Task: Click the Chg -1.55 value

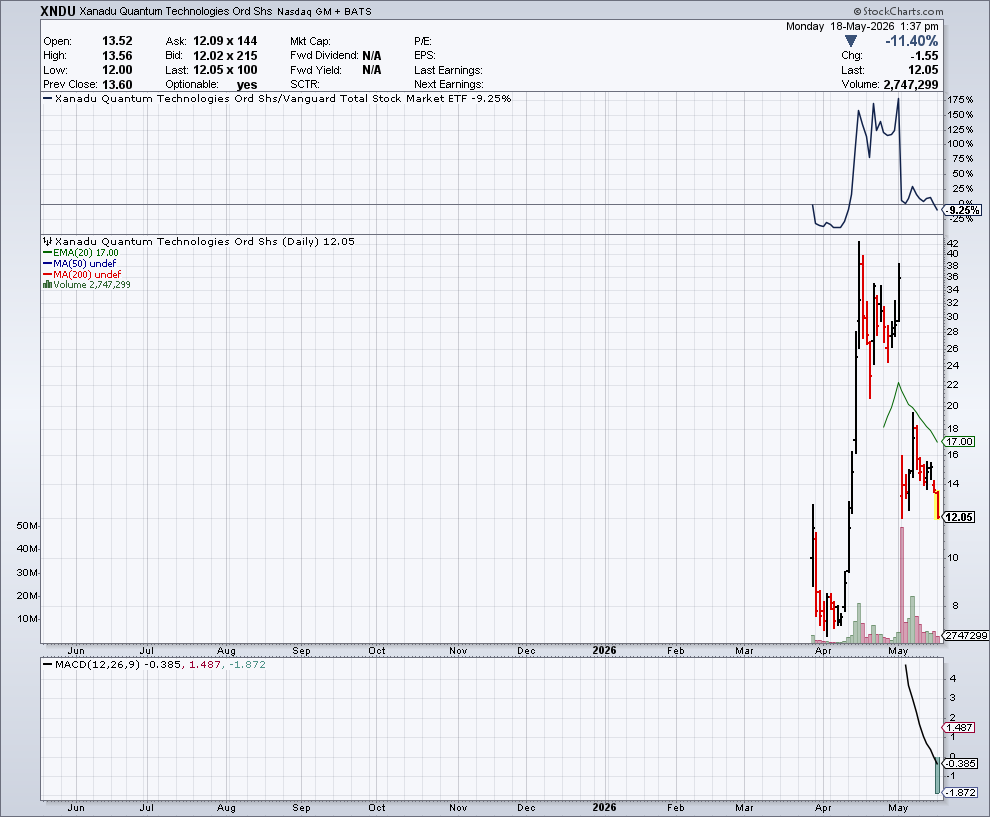Action: tap(924, 56)
